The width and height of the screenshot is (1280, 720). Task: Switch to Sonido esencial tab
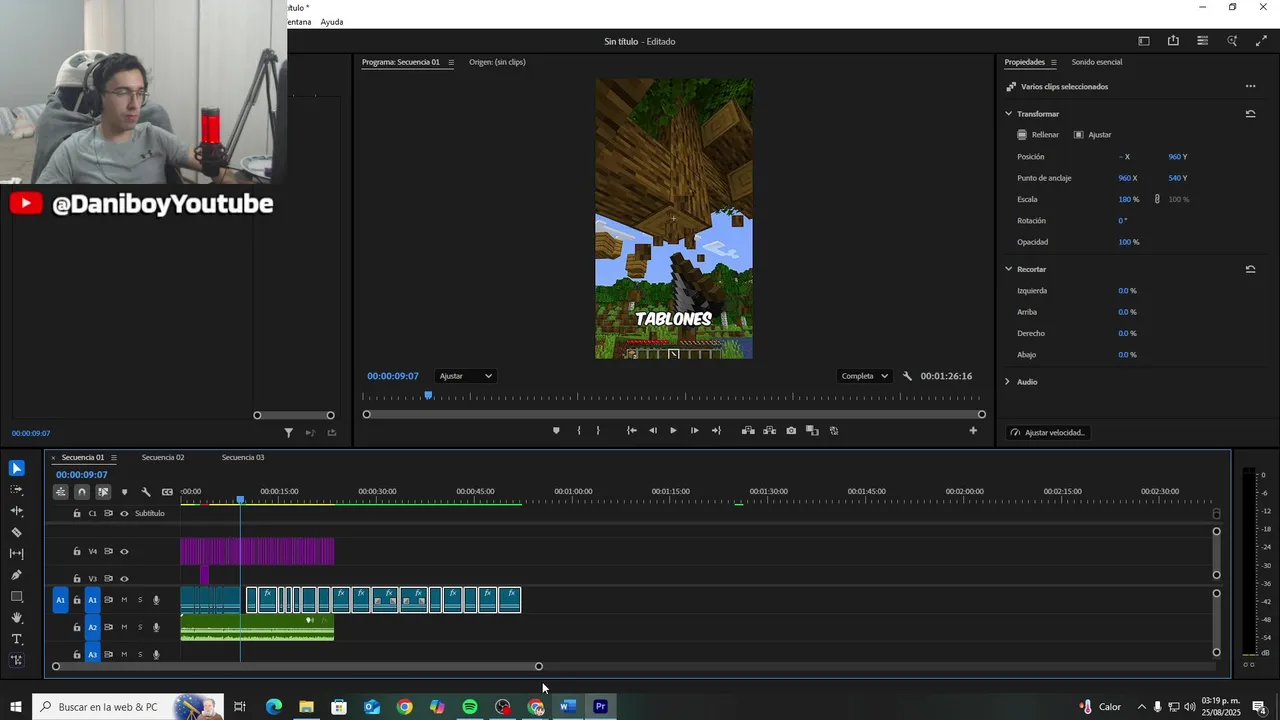click(1097, 62)
